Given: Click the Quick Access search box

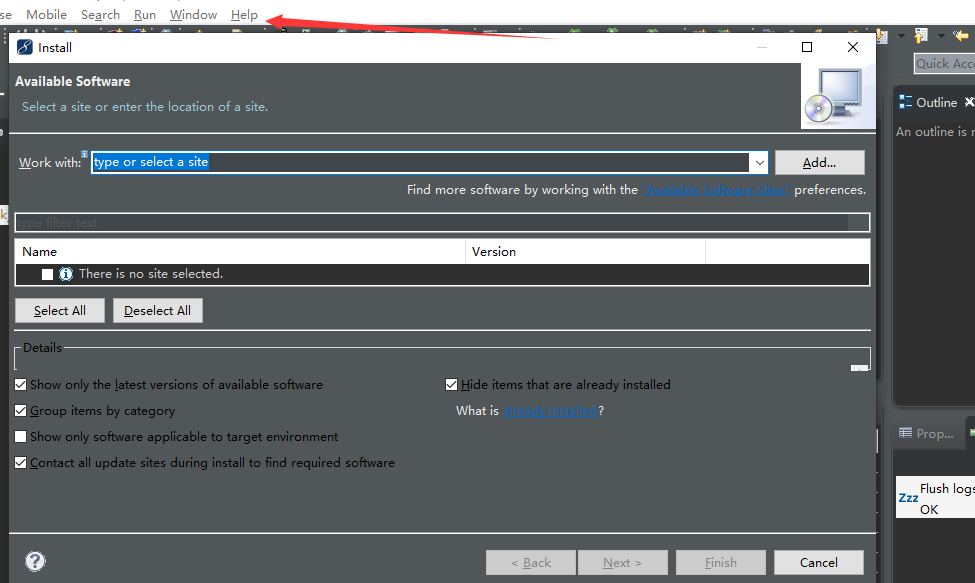Looking at the screenshot, I should [x=945, y=63].
